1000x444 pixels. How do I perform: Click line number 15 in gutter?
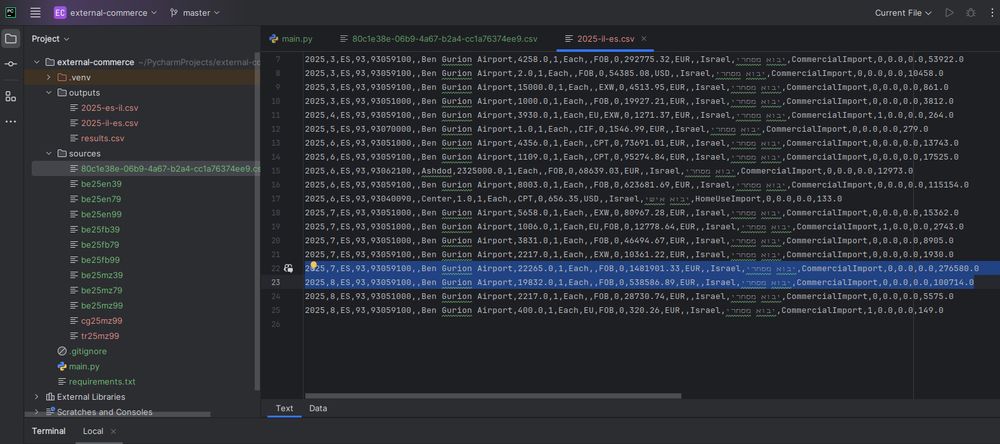click(x=276, y=171)
